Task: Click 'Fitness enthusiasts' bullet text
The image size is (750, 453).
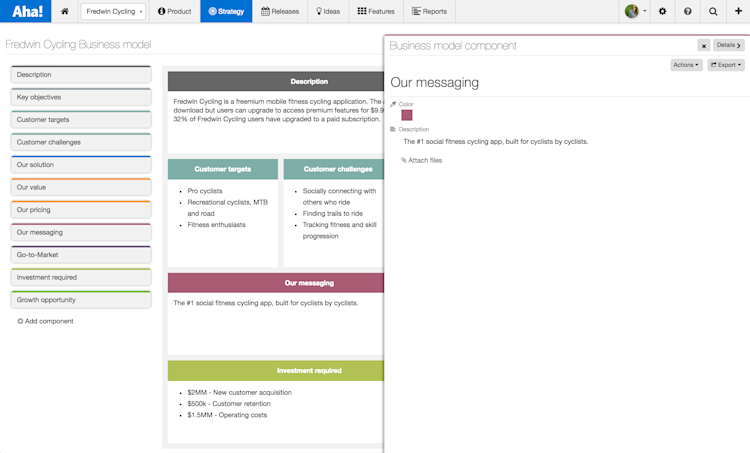Action: coord(216,225)
